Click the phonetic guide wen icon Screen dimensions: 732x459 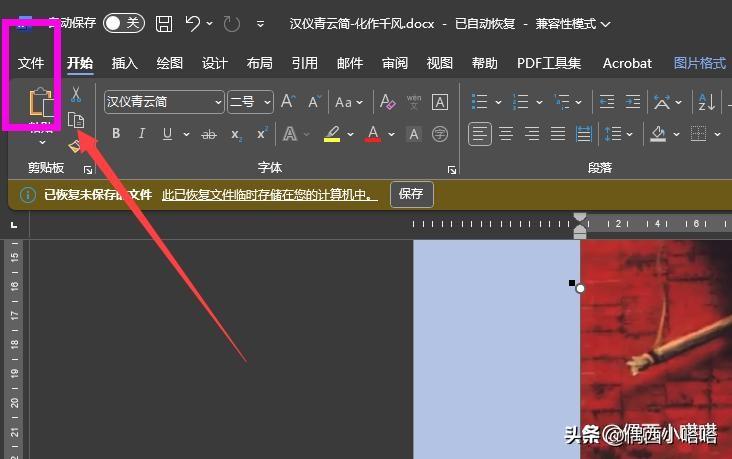414,102
